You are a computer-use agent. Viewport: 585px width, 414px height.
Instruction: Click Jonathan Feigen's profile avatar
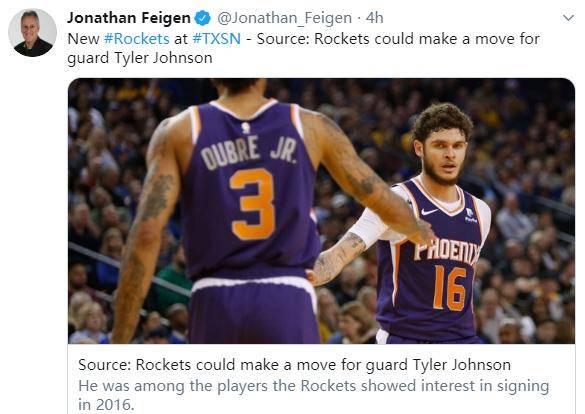[32, 33]
